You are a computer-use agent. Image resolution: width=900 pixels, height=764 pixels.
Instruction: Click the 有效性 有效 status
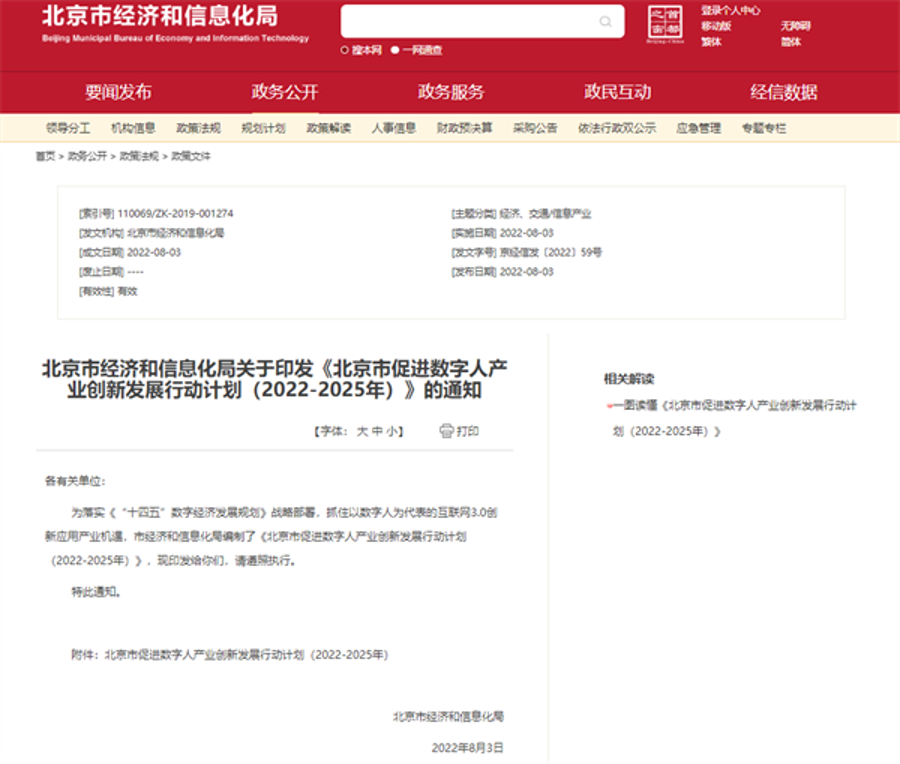[x=127, y=292]
